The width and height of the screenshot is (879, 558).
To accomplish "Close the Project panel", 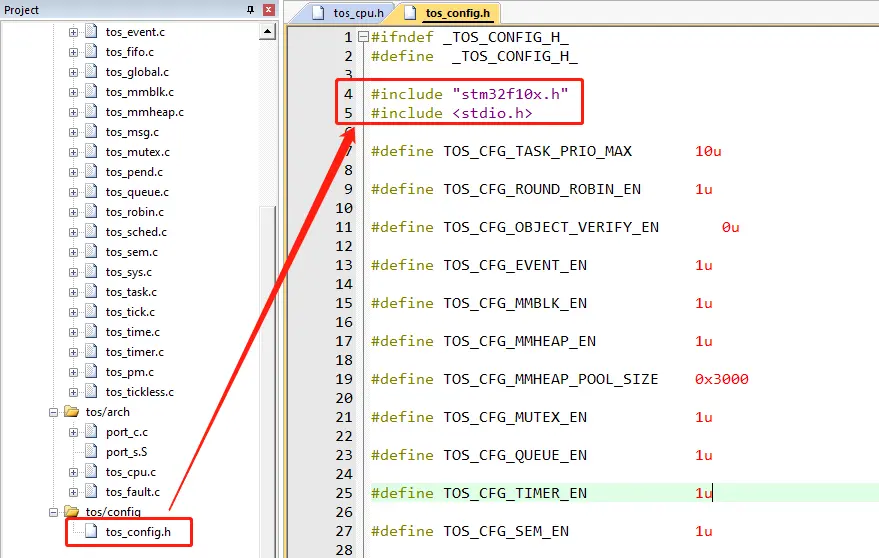I will tap(269, 10).
